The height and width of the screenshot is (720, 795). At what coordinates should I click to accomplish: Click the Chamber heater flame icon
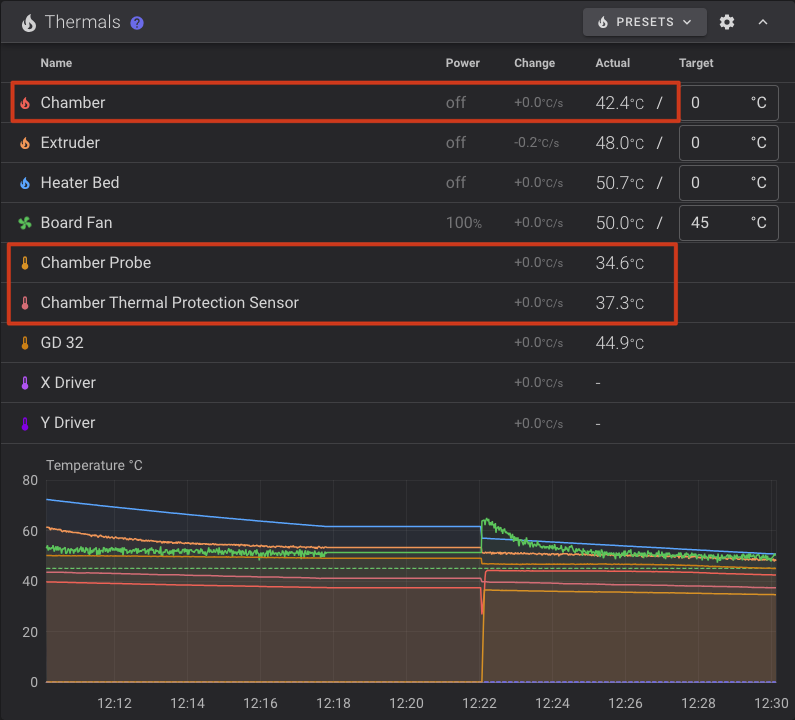coord(25,103)
